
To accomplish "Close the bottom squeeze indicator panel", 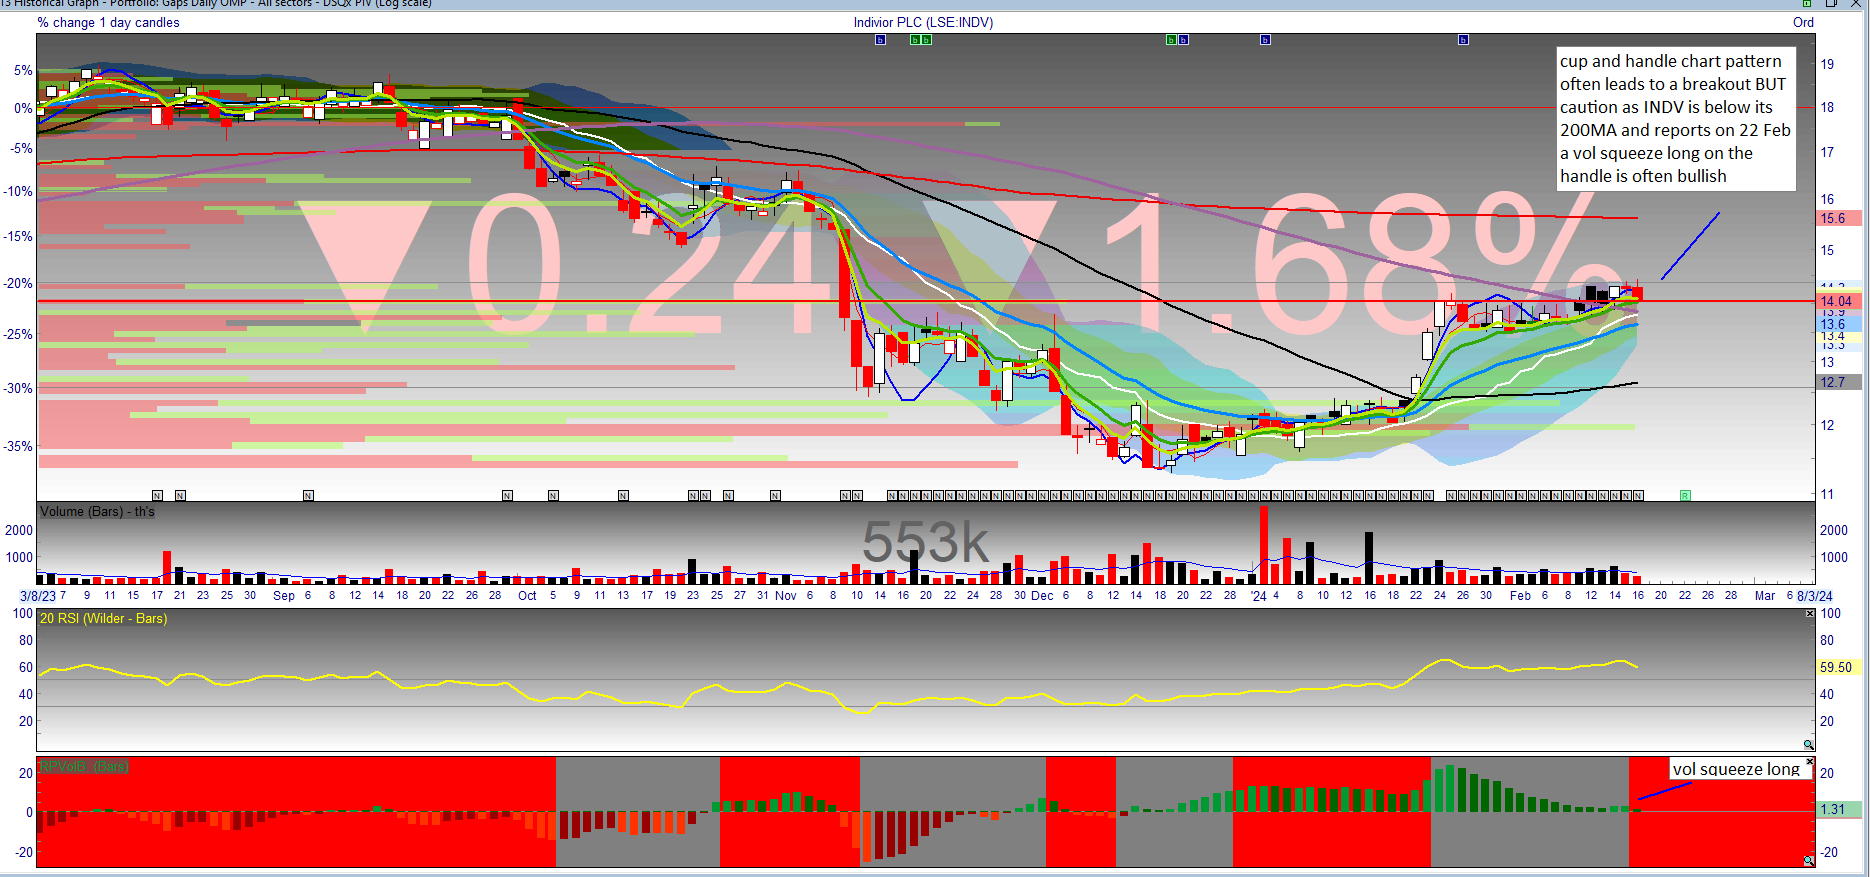I will pyautogui.click(x=1810, y=762).
